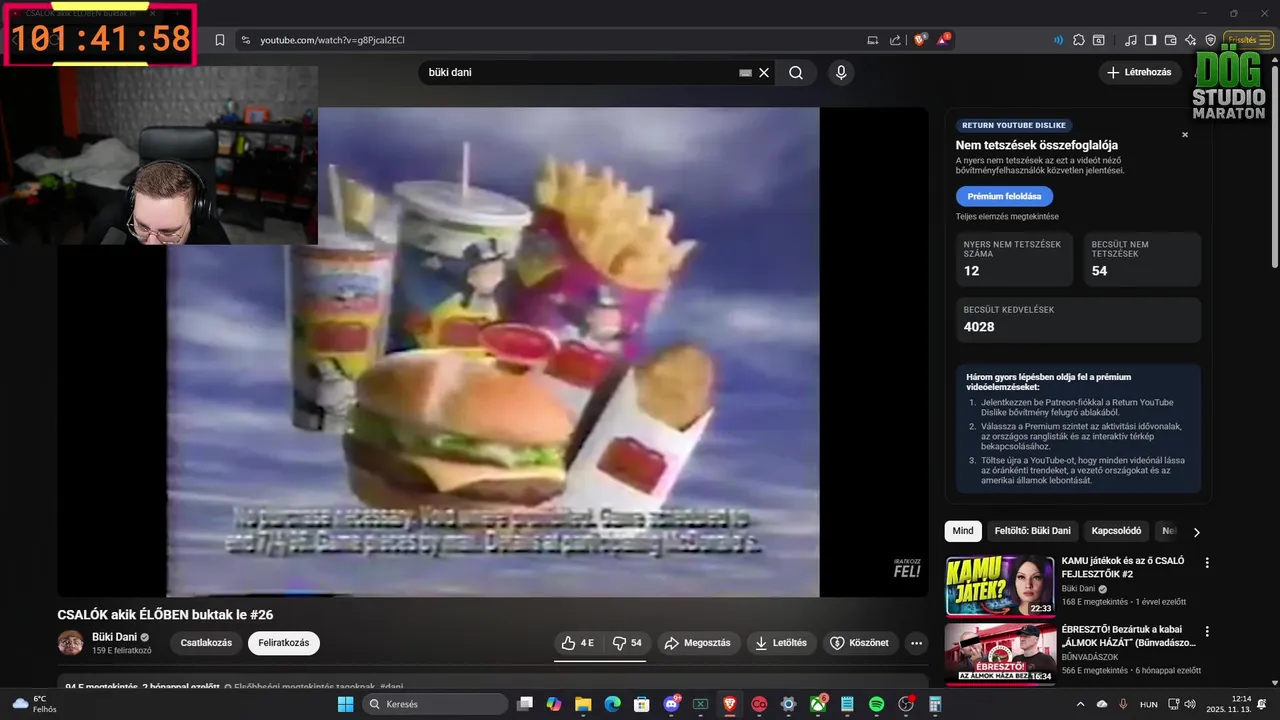Image resolution: width=1280 pixels, height=720 pixels.
Task: Open the Büki Dani channel name link
Action: 114,637
